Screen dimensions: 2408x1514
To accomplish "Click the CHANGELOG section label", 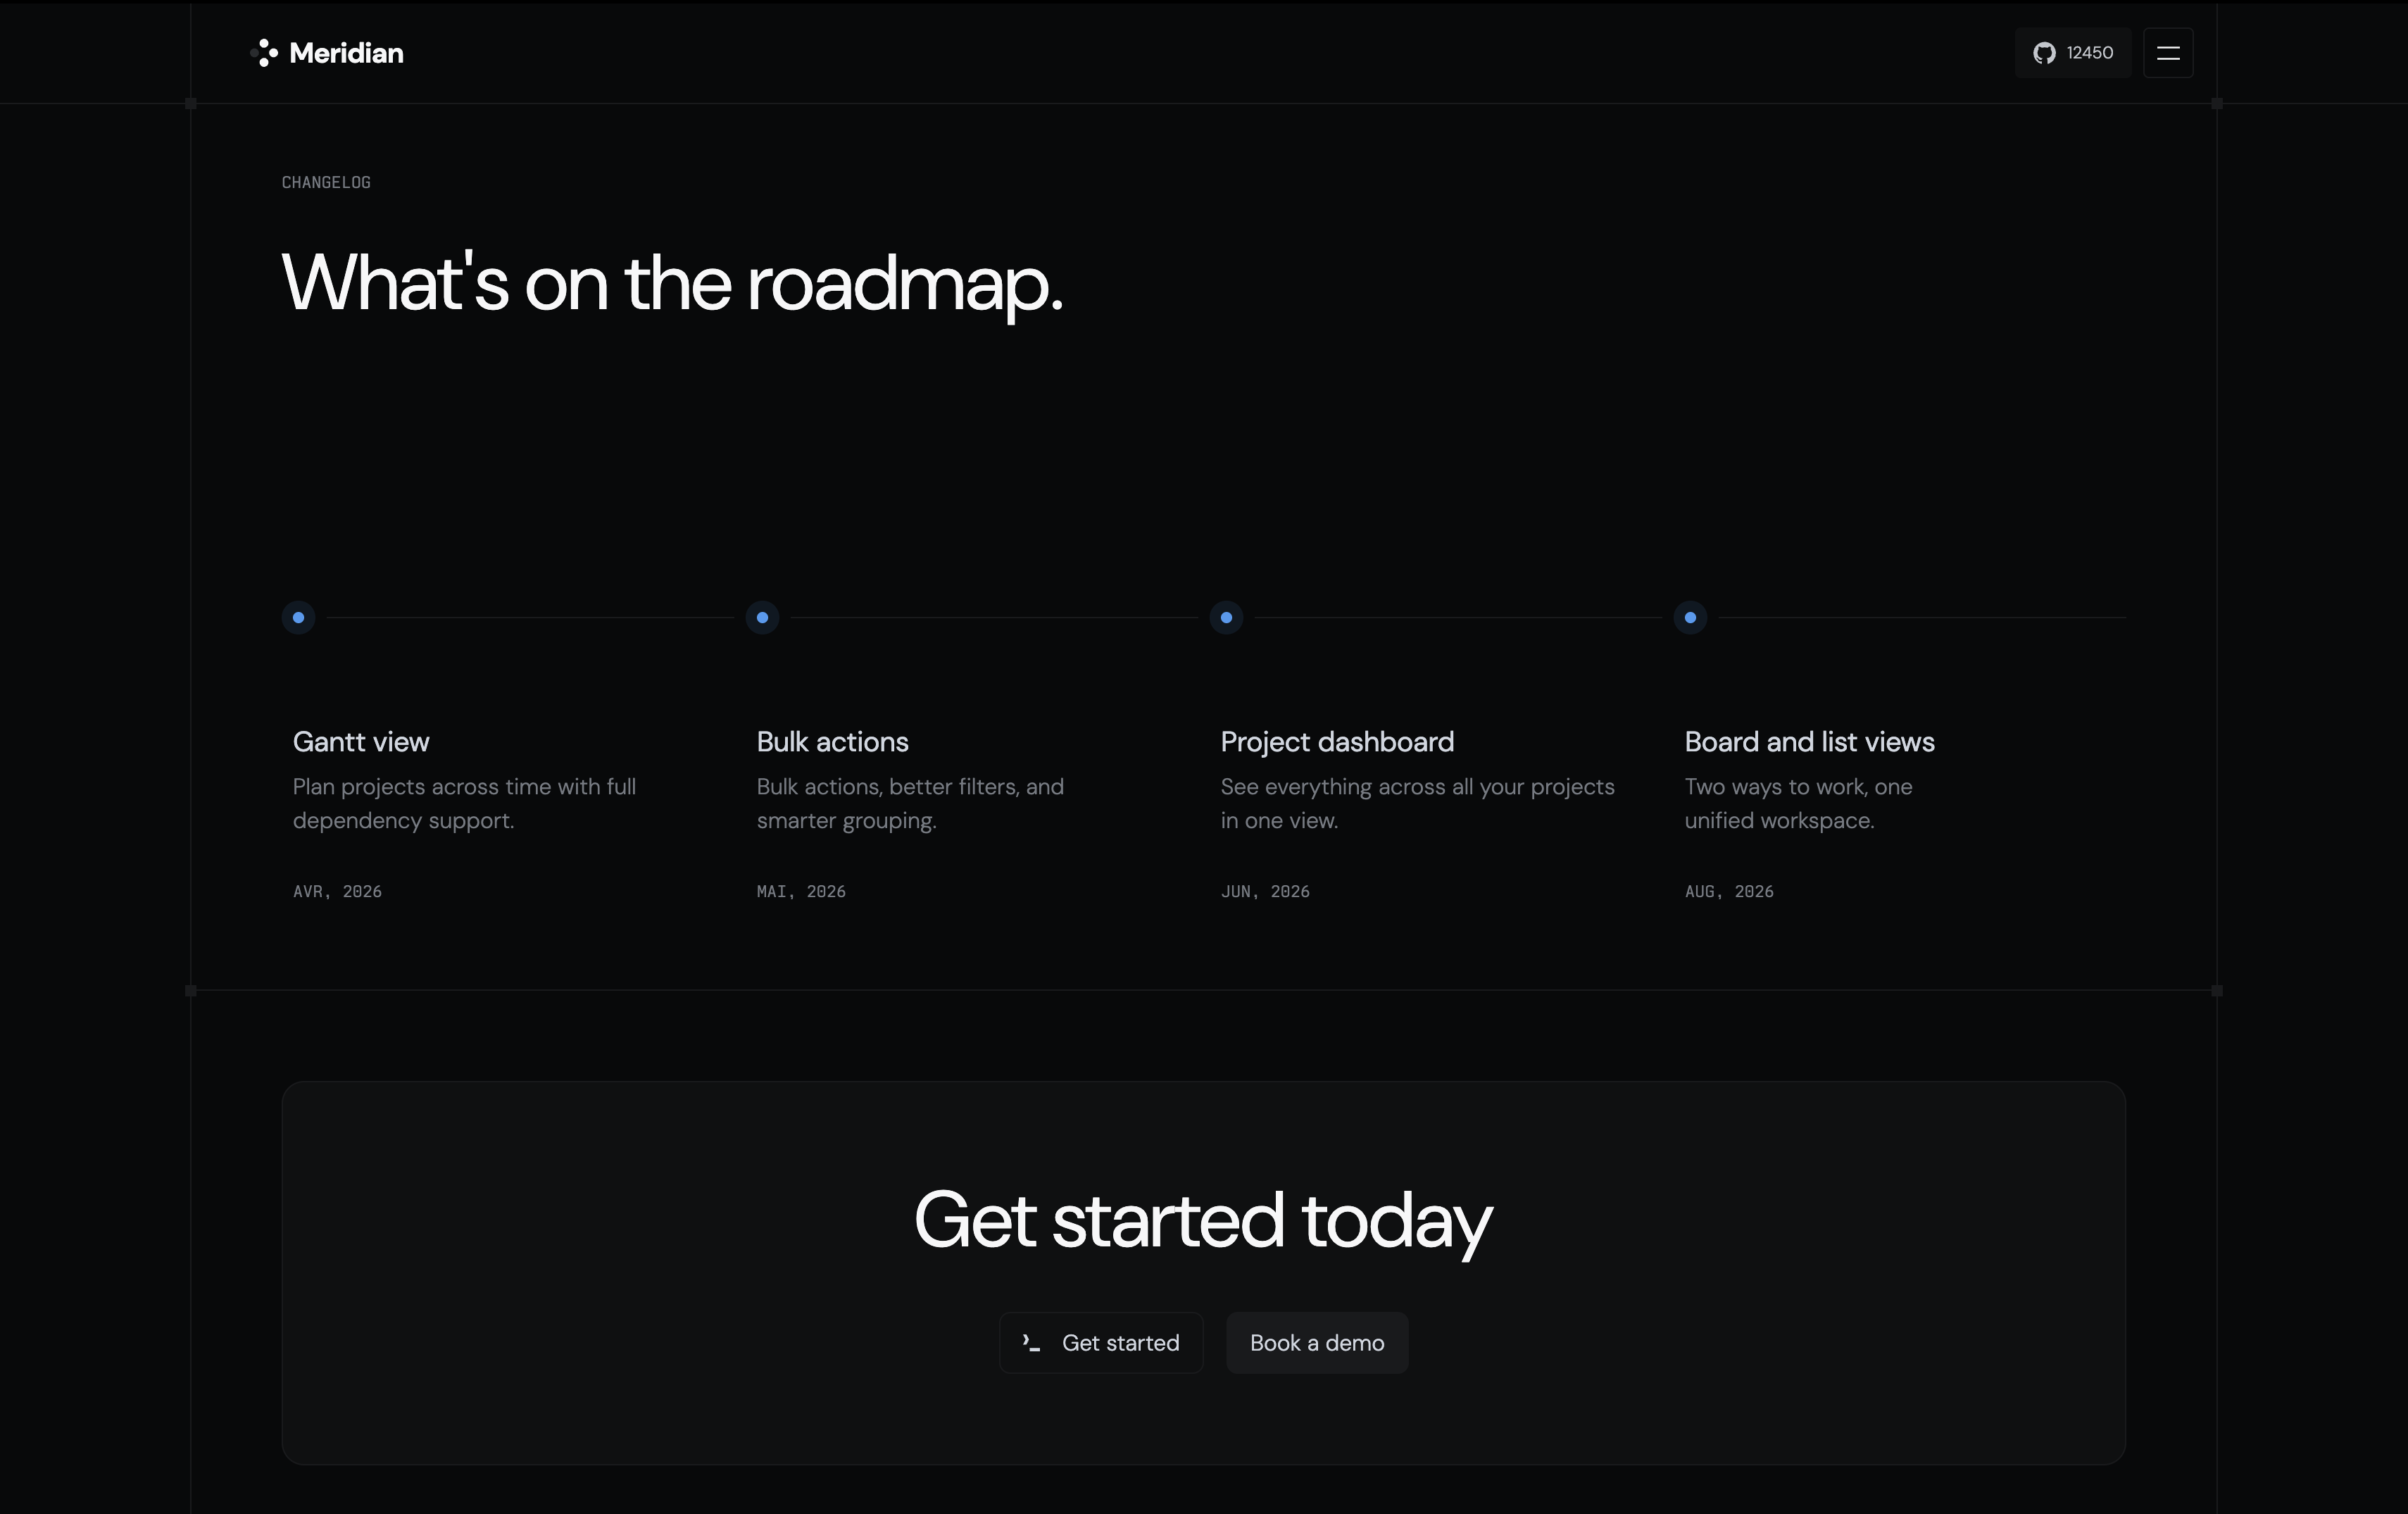I will click(x=326, y=182).
